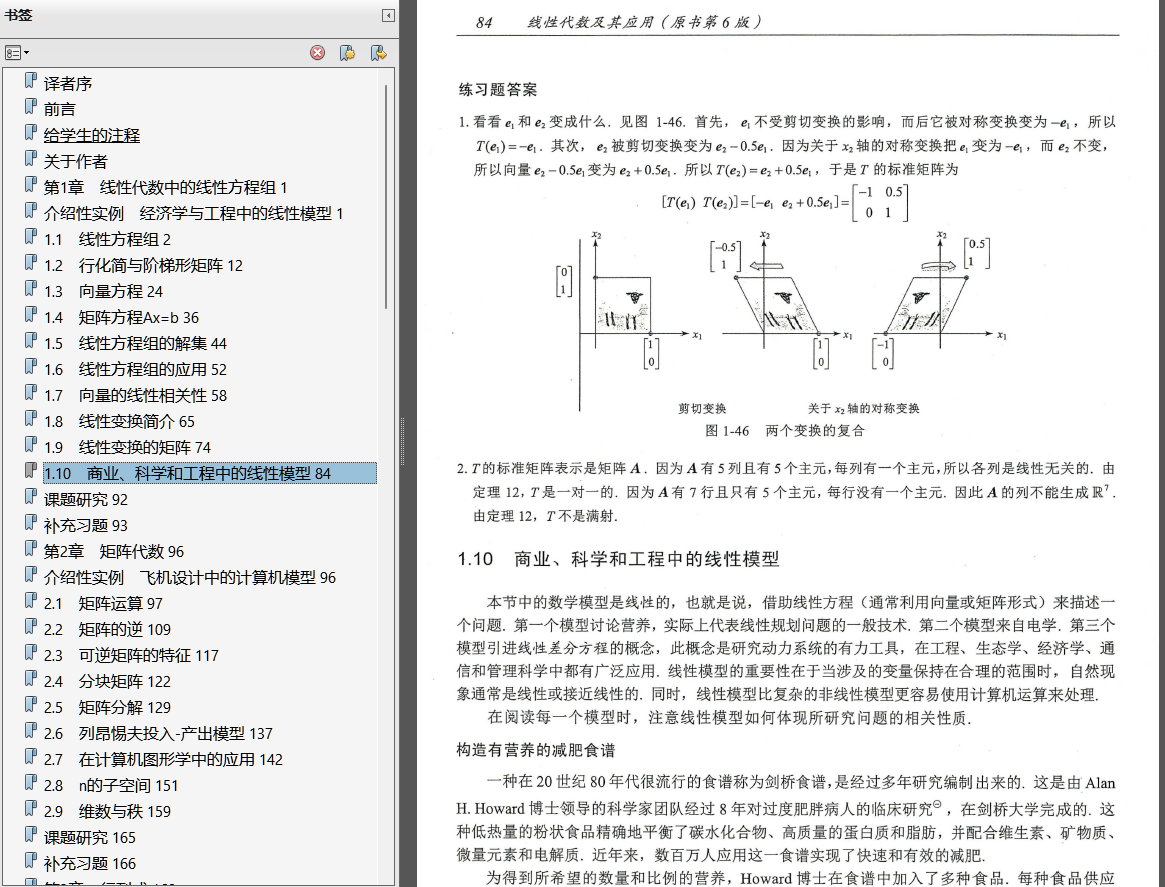This screenshot has width=1165, height=887.
Task: Click the bookmark ribbon icon beside 译者序
Action: tap(30, 80)
